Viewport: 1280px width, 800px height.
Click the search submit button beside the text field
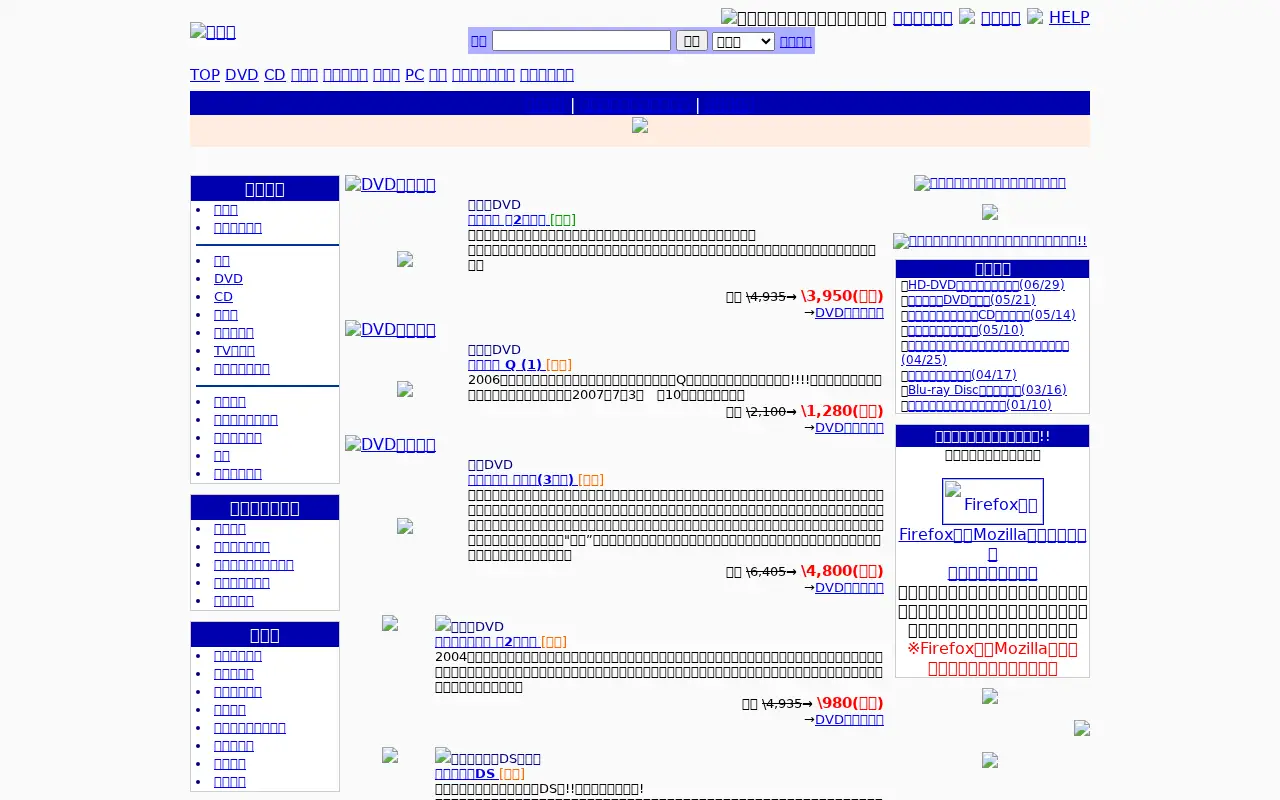(x=692, y=41)
